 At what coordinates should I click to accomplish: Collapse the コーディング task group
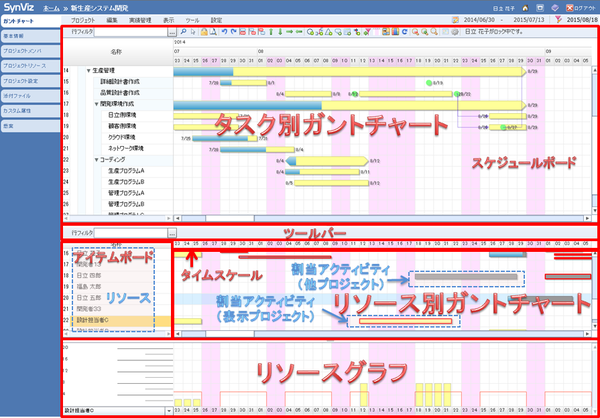(x=96, y=159)
